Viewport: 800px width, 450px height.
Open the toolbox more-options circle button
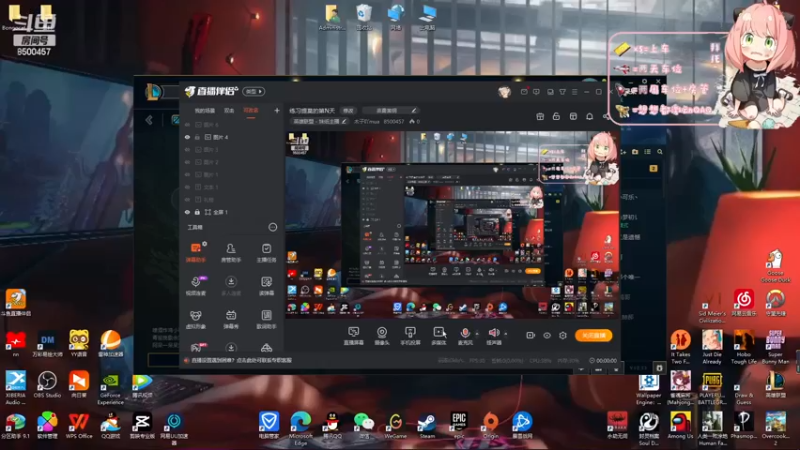pyautogui.click(x=273, y=227)
